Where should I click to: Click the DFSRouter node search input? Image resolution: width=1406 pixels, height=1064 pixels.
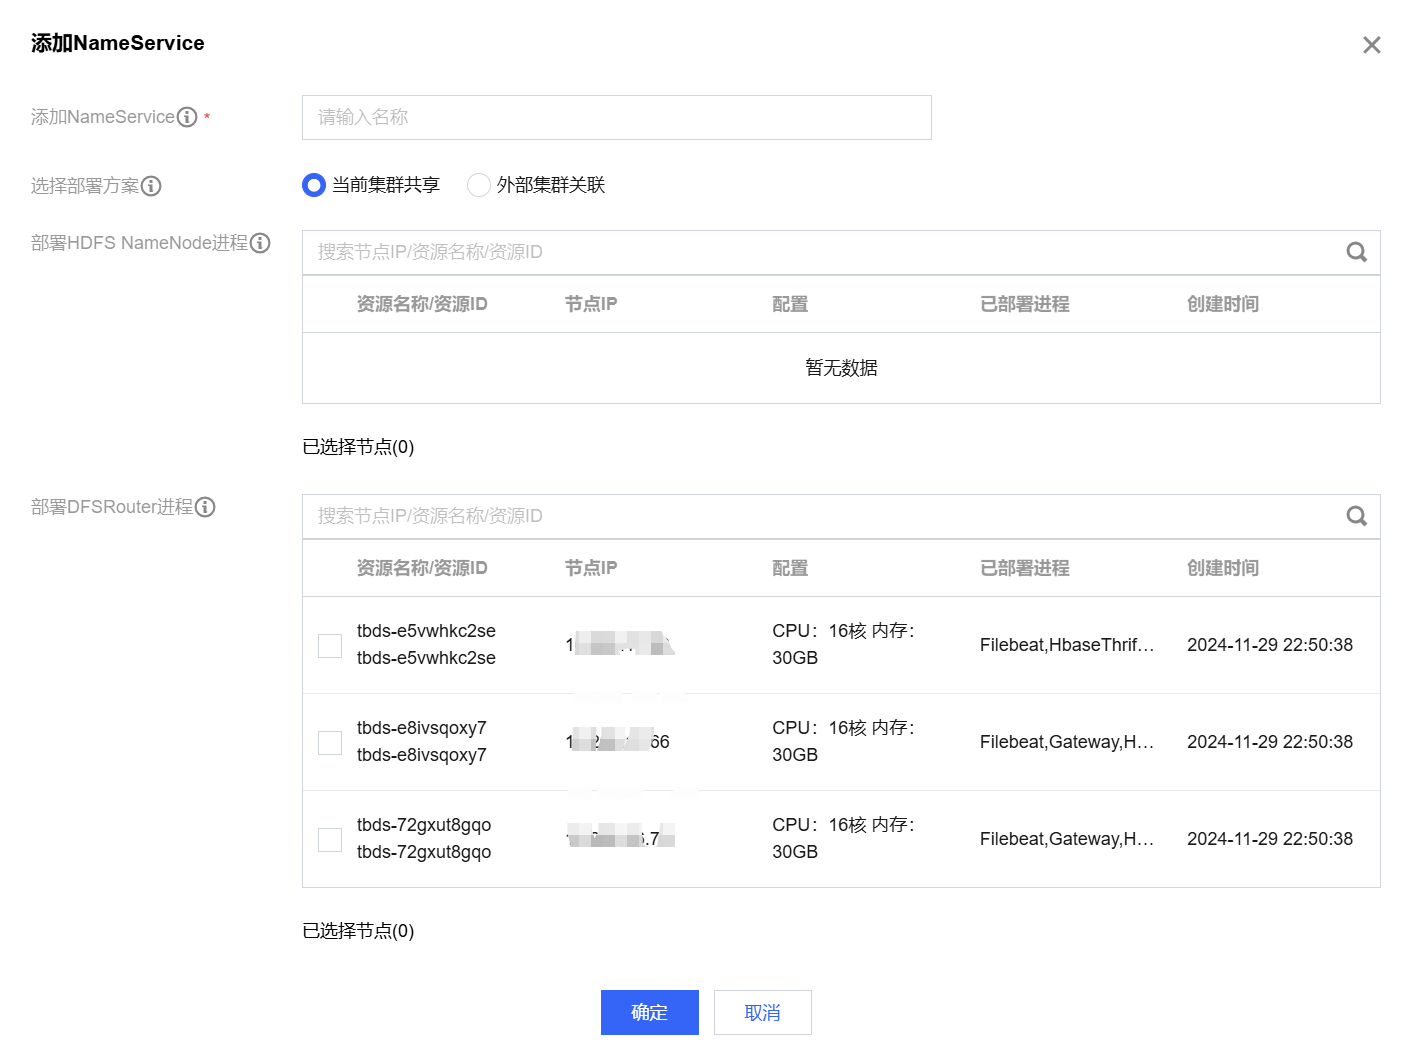click(x=820, y=516)
